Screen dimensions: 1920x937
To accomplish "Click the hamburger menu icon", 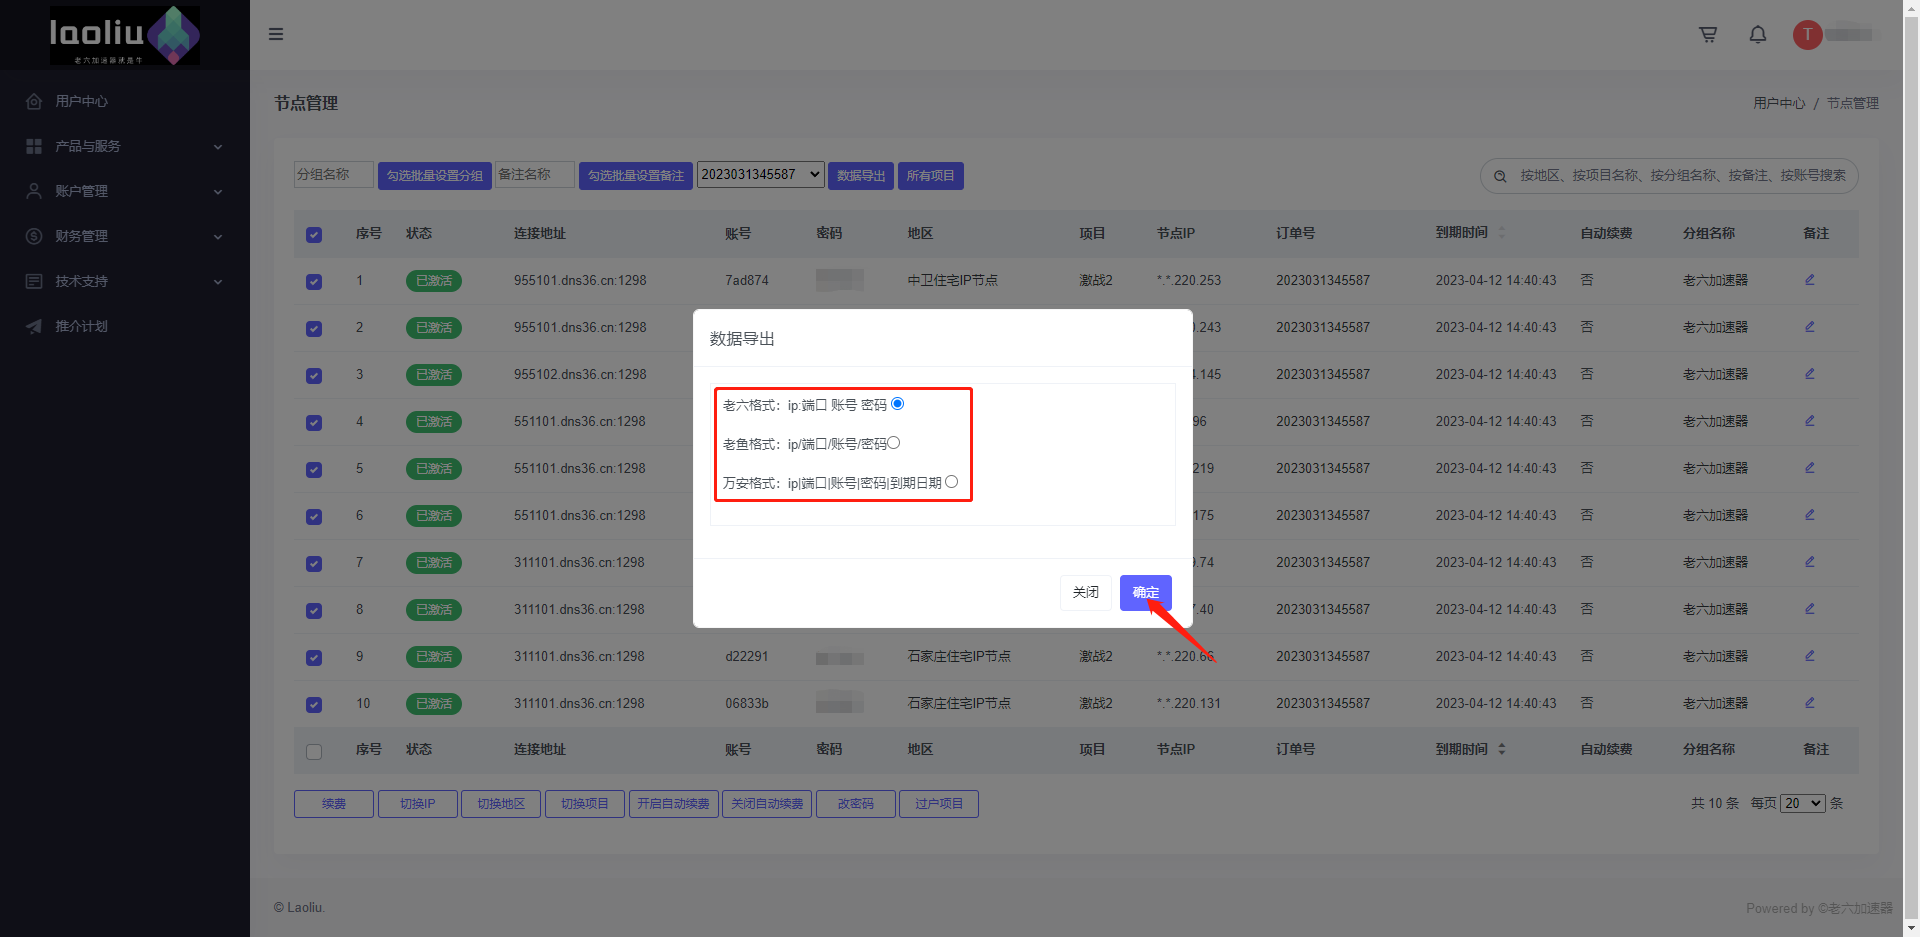I will [276, 34].
